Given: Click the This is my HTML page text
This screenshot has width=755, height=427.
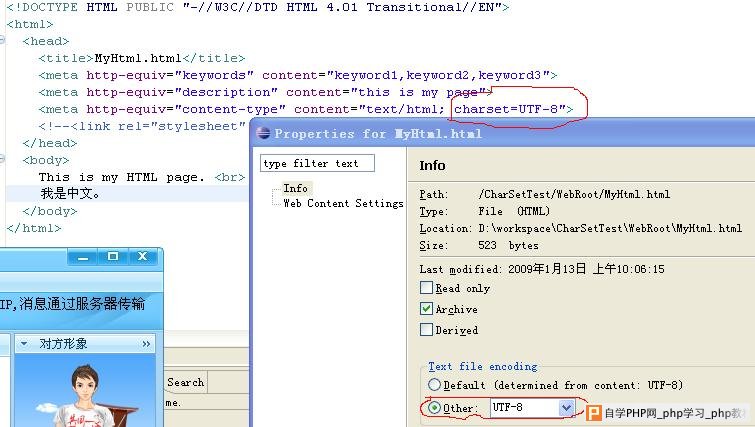Looking at the screenshot, I should pos(121,177).
